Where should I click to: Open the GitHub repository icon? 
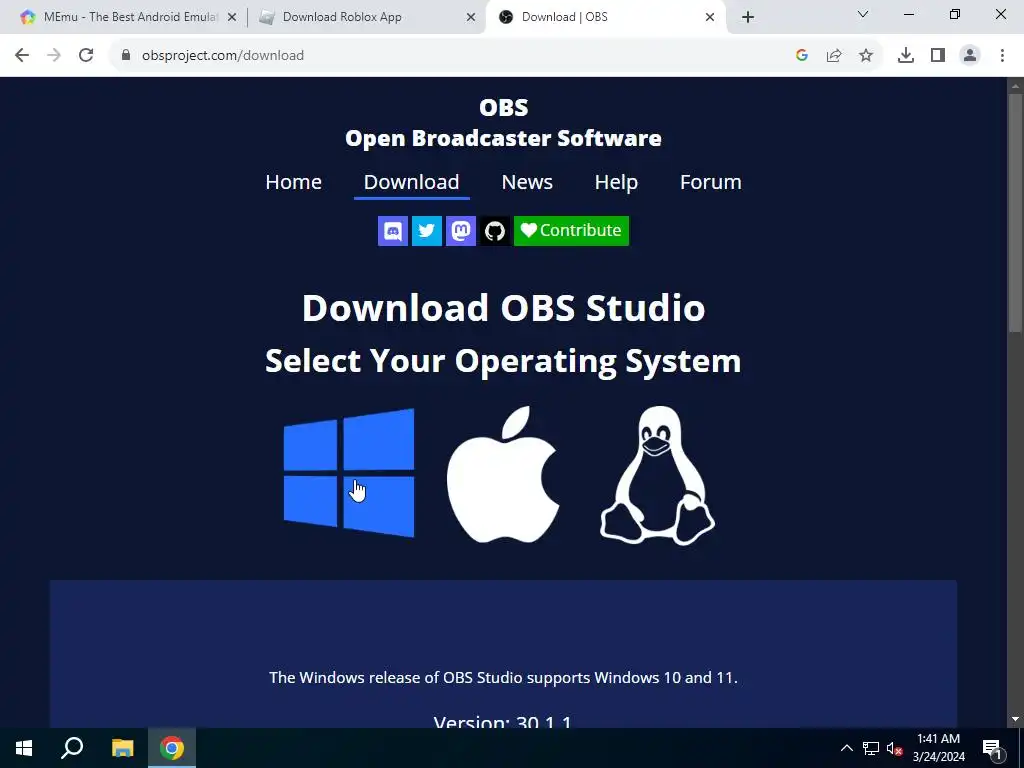click(494, 231)
